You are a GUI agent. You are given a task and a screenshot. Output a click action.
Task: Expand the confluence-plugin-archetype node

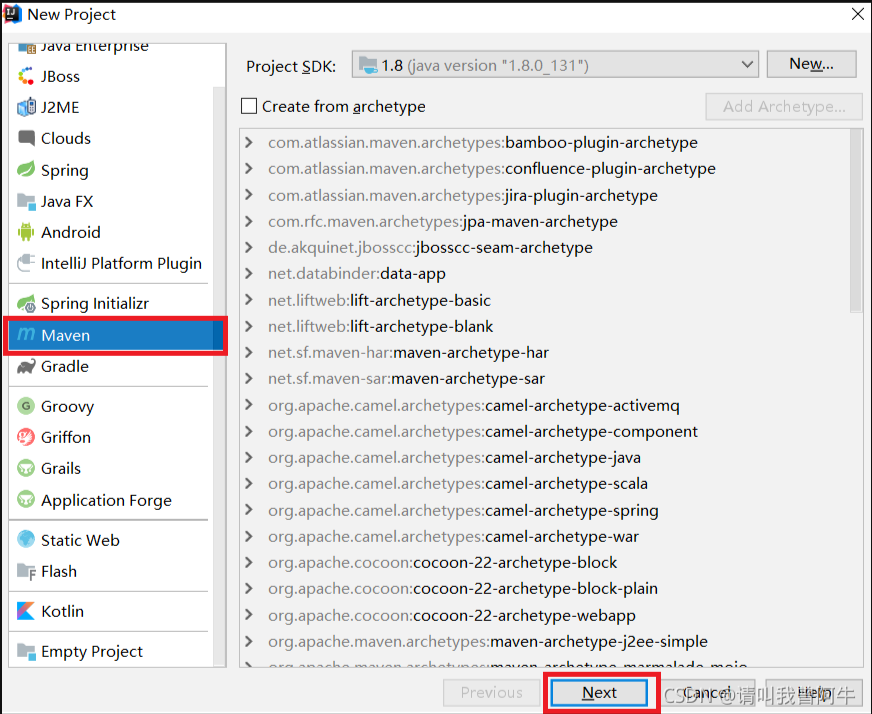tap(249, 168)
